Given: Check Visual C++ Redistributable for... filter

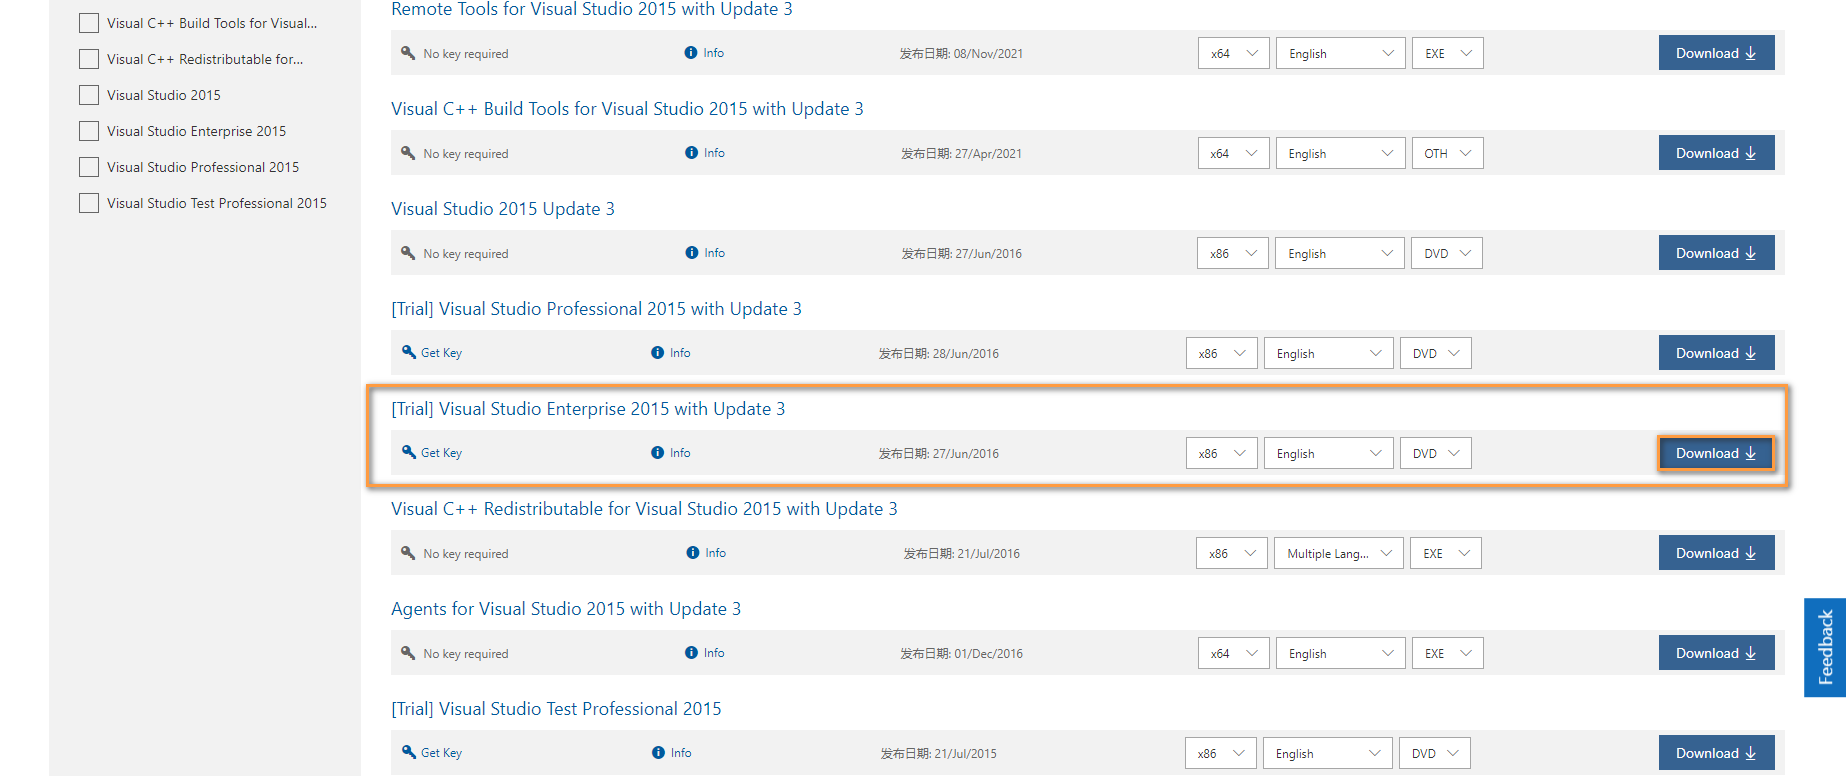Looking at the screenshot, I should pos(89,59).
